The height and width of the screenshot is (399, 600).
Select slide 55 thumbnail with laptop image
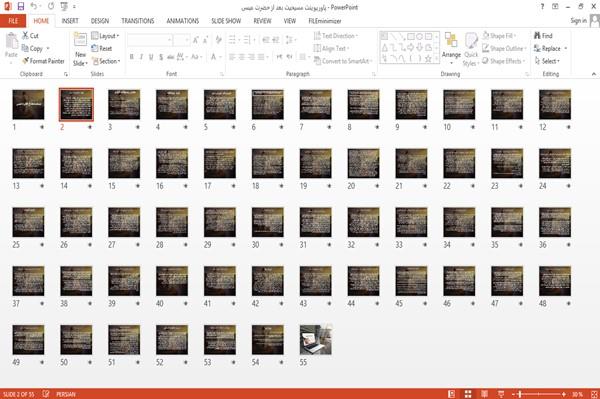click(316, 340)
